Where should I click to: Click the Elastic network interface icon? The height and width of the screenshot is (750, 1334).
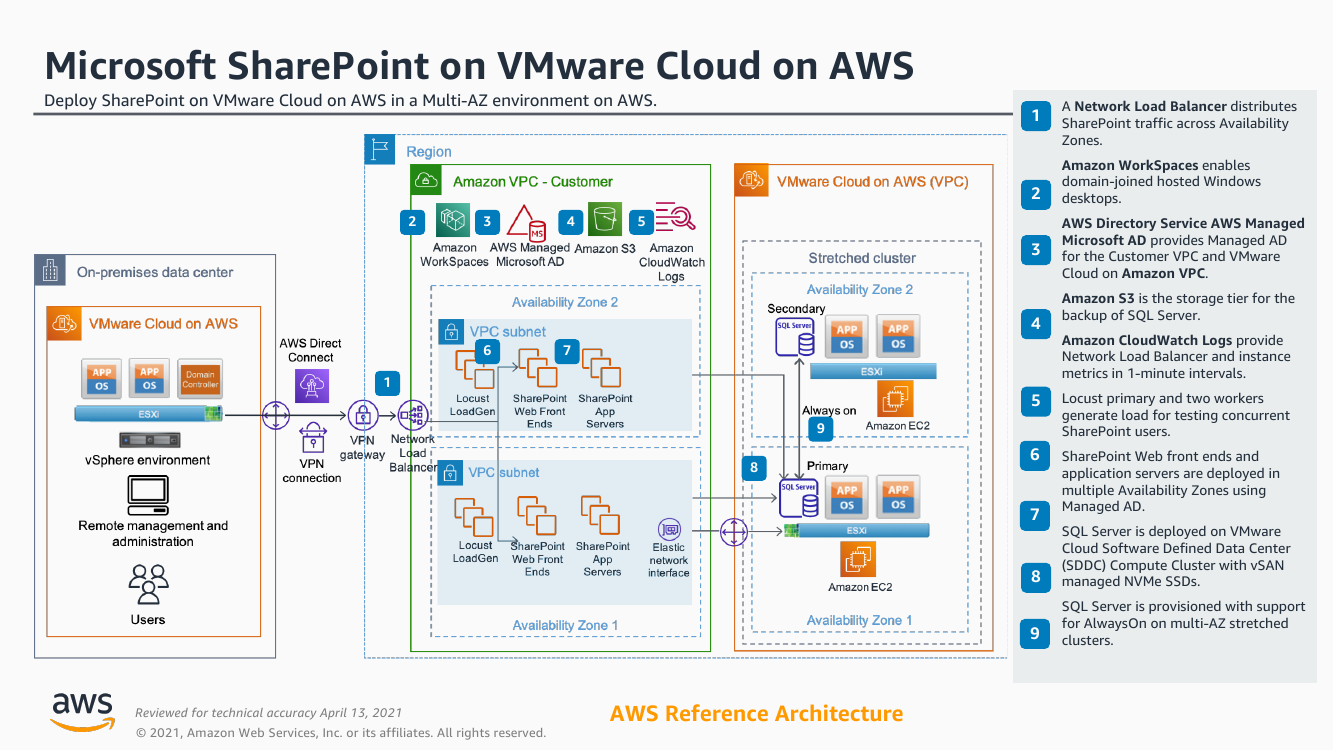(669, 529)
